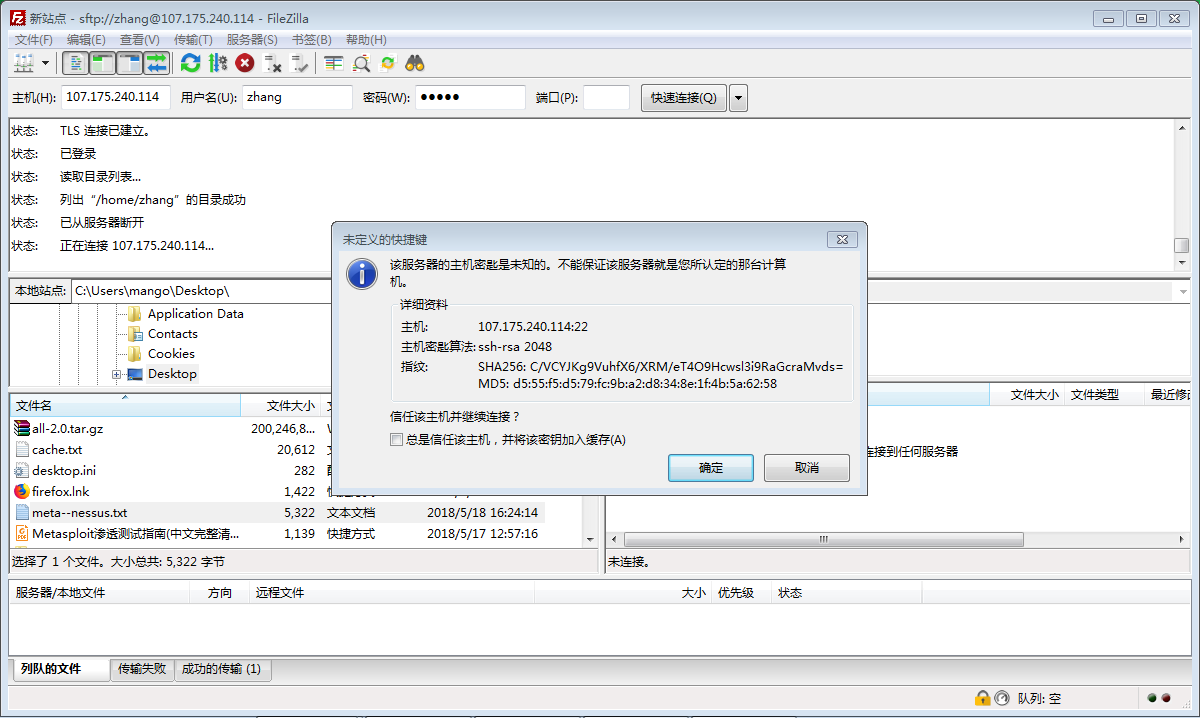Switch to the 列队的文件 tab
Screen dimensions: 1200x718
pos(59,669)
